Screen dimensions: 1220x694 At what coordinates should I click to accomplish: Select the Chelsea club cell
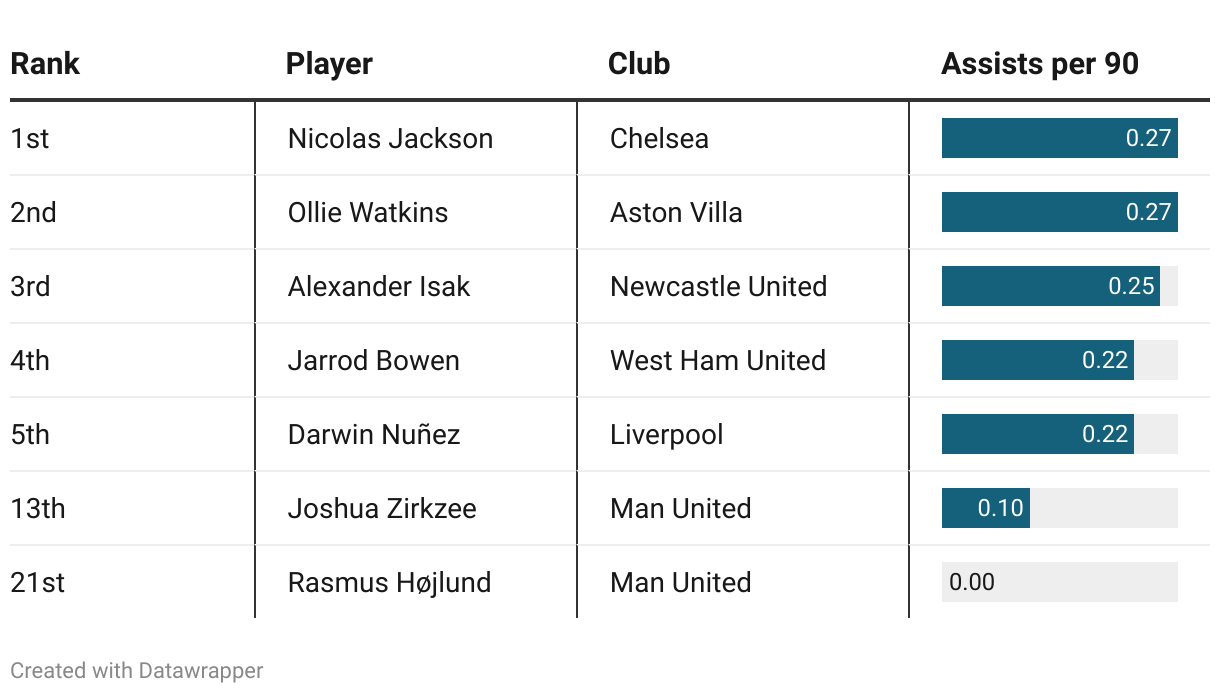[659, 138]
